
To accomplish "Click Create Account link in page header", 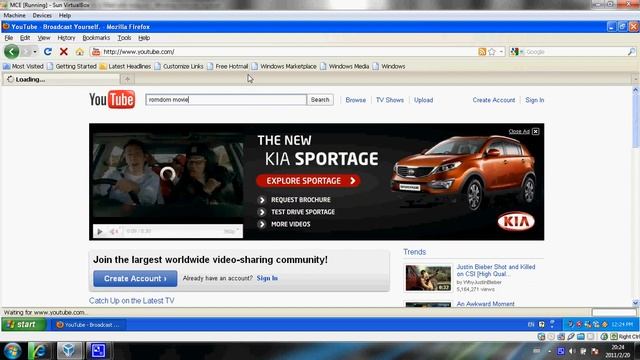I will [494, 100].
